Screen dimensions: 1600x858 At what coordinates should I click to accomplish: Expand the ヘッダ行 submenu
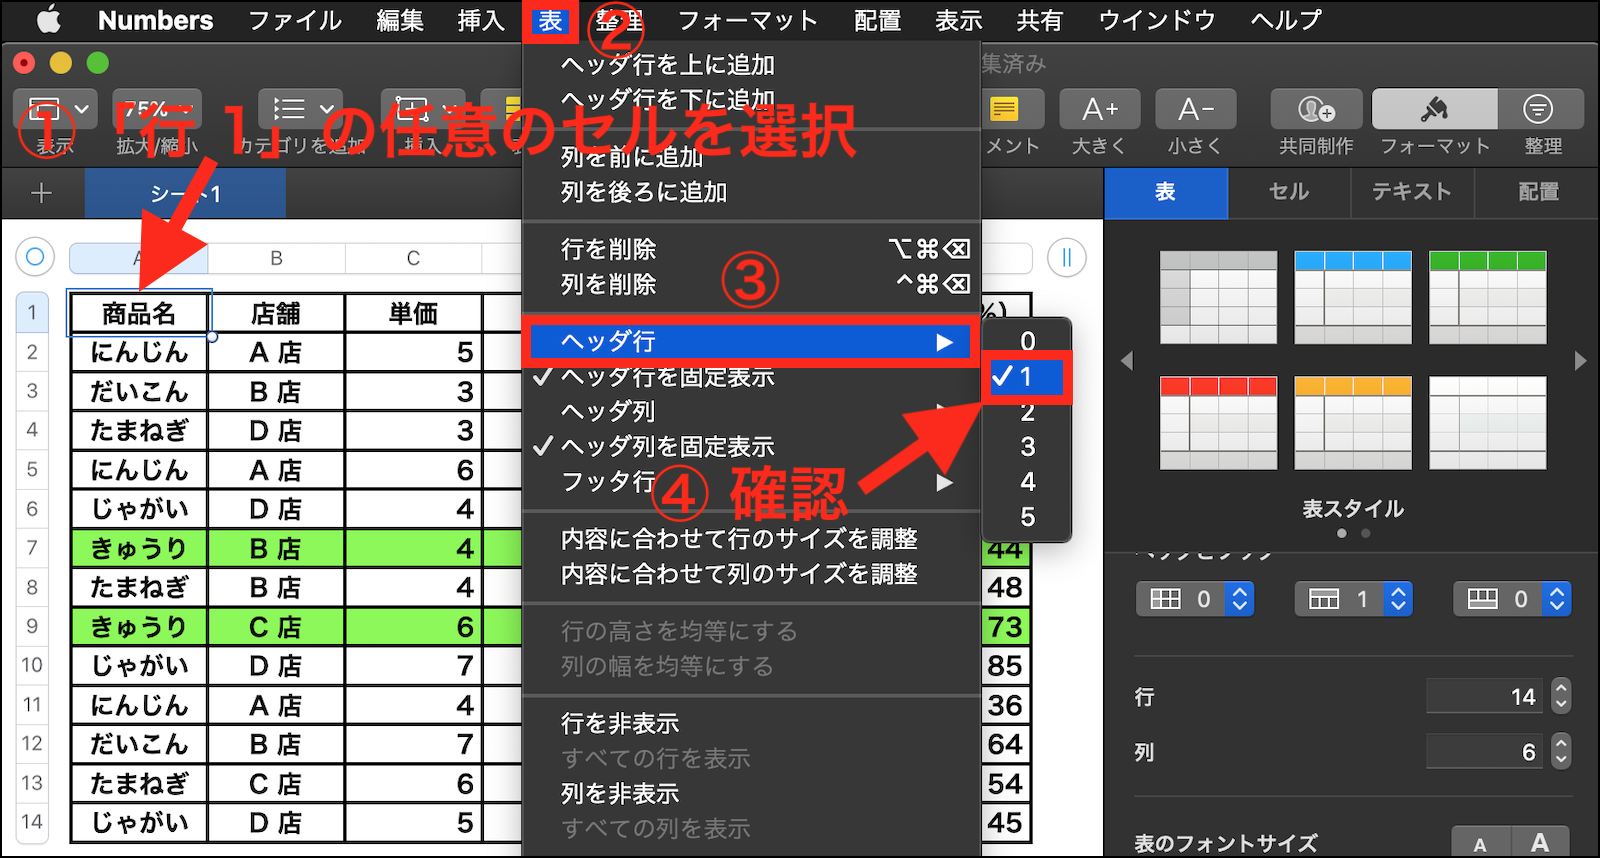tap(751, 342)
